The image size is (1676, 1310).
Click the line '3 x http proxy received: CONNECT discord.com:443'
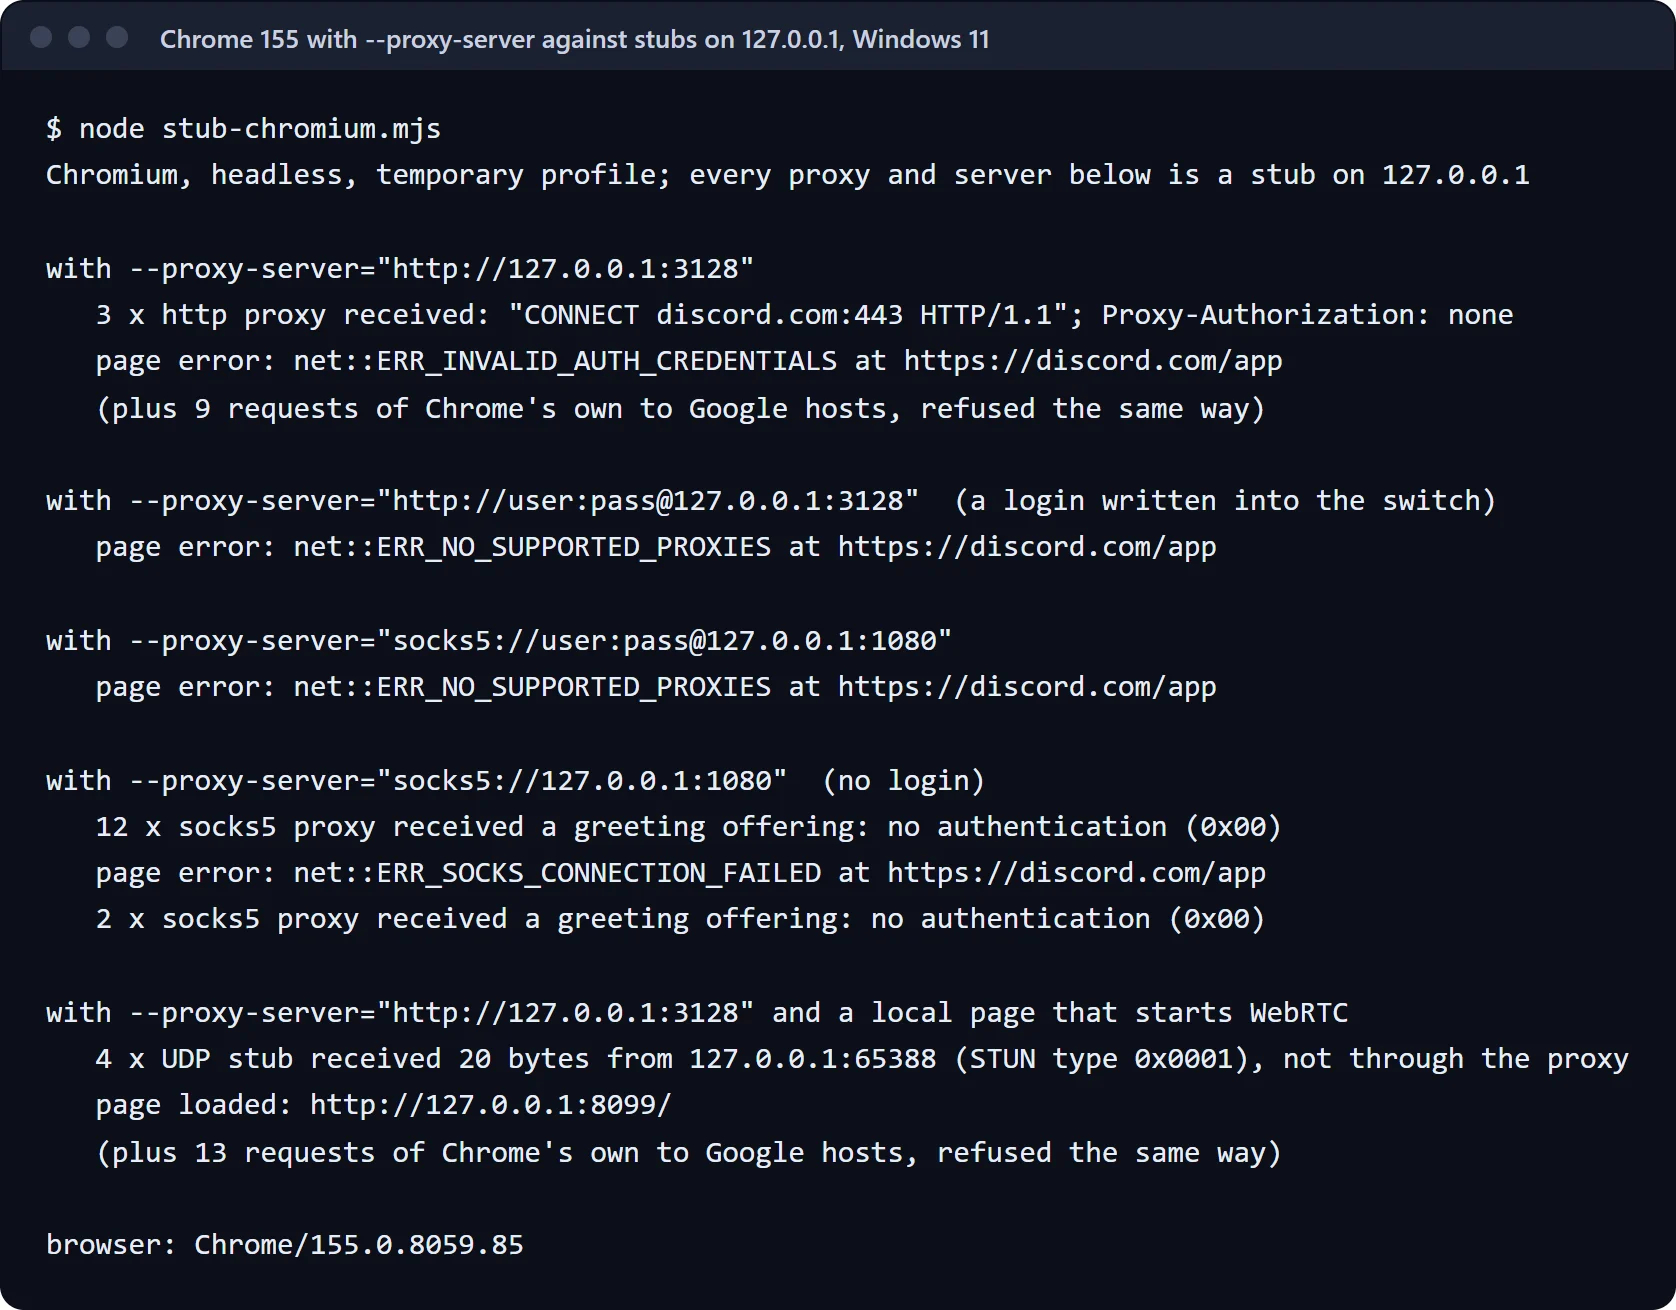coord(804,315)
